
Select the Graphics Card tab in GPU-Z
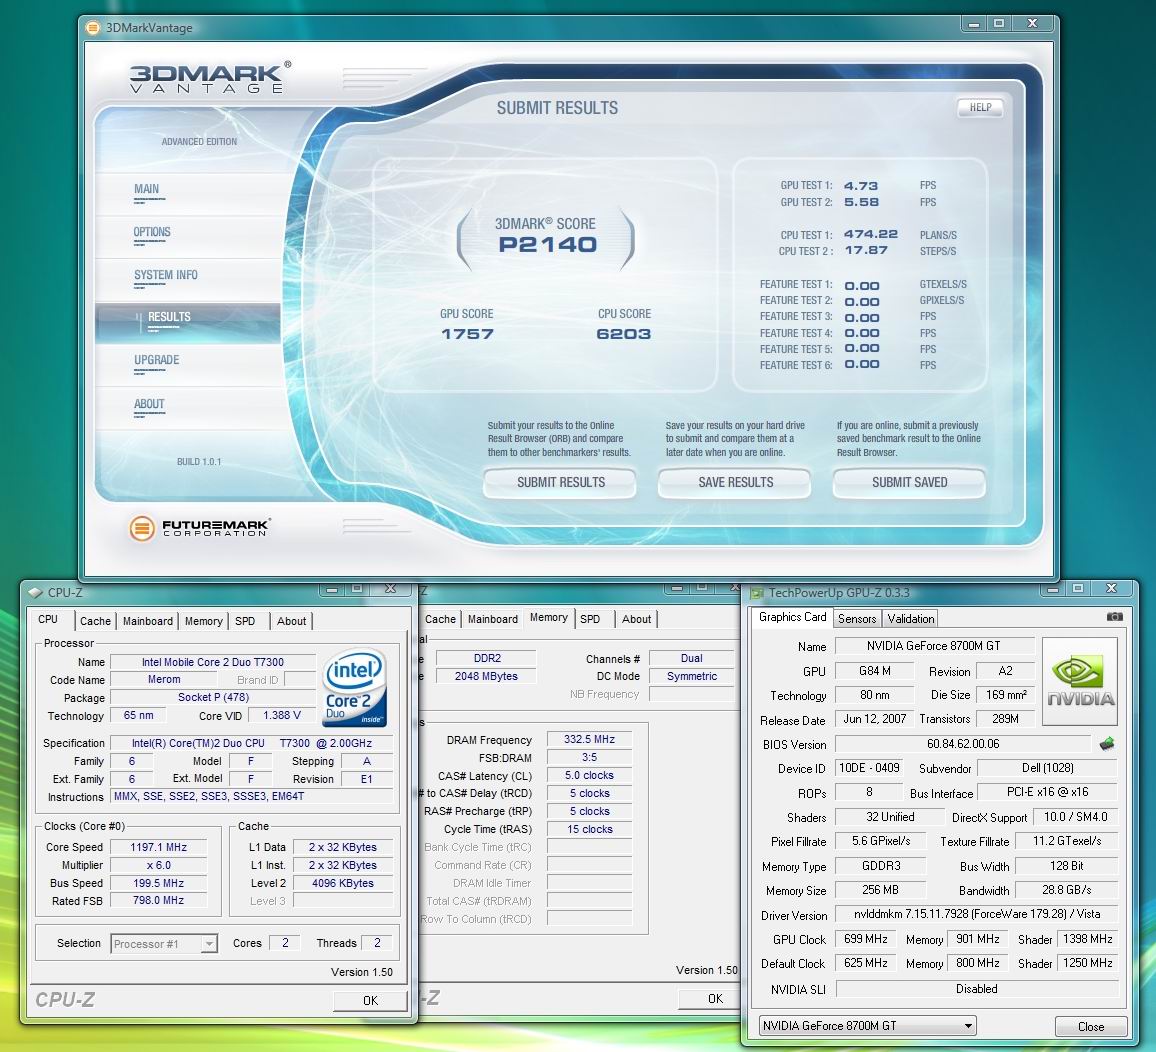793,617
